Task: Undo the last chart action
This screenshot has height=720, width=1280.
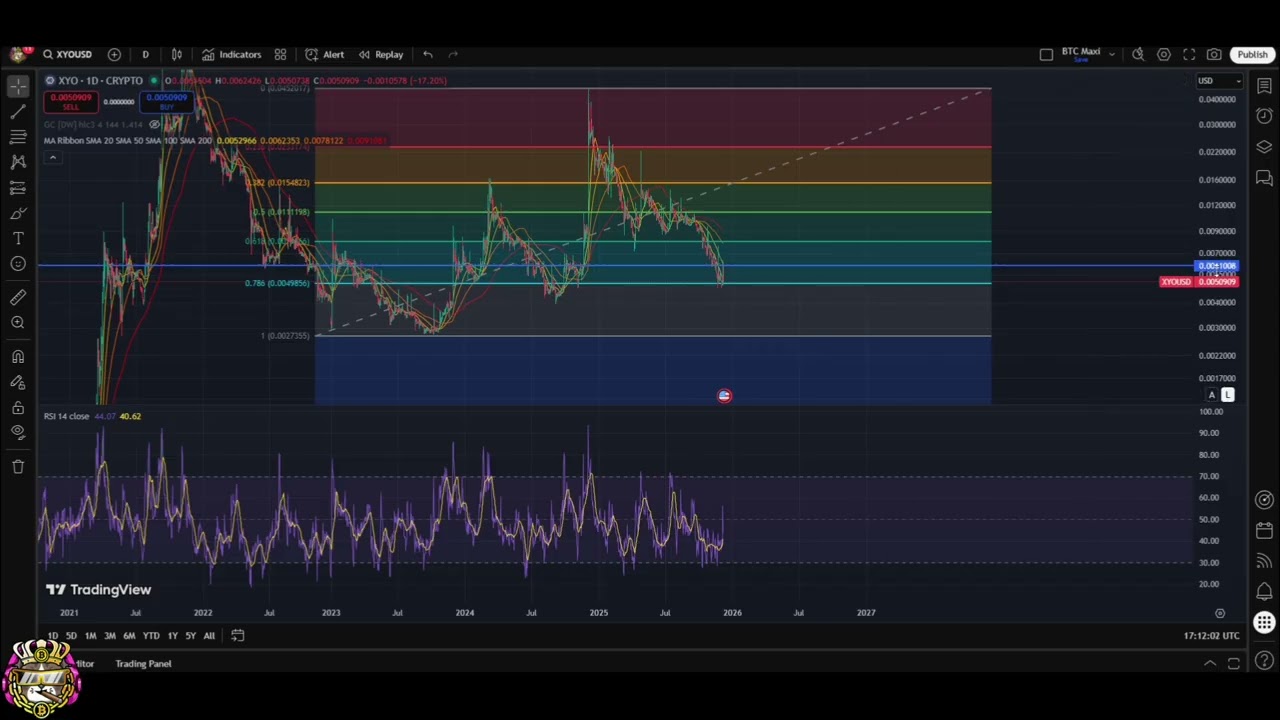Action: tap(428, 54)
